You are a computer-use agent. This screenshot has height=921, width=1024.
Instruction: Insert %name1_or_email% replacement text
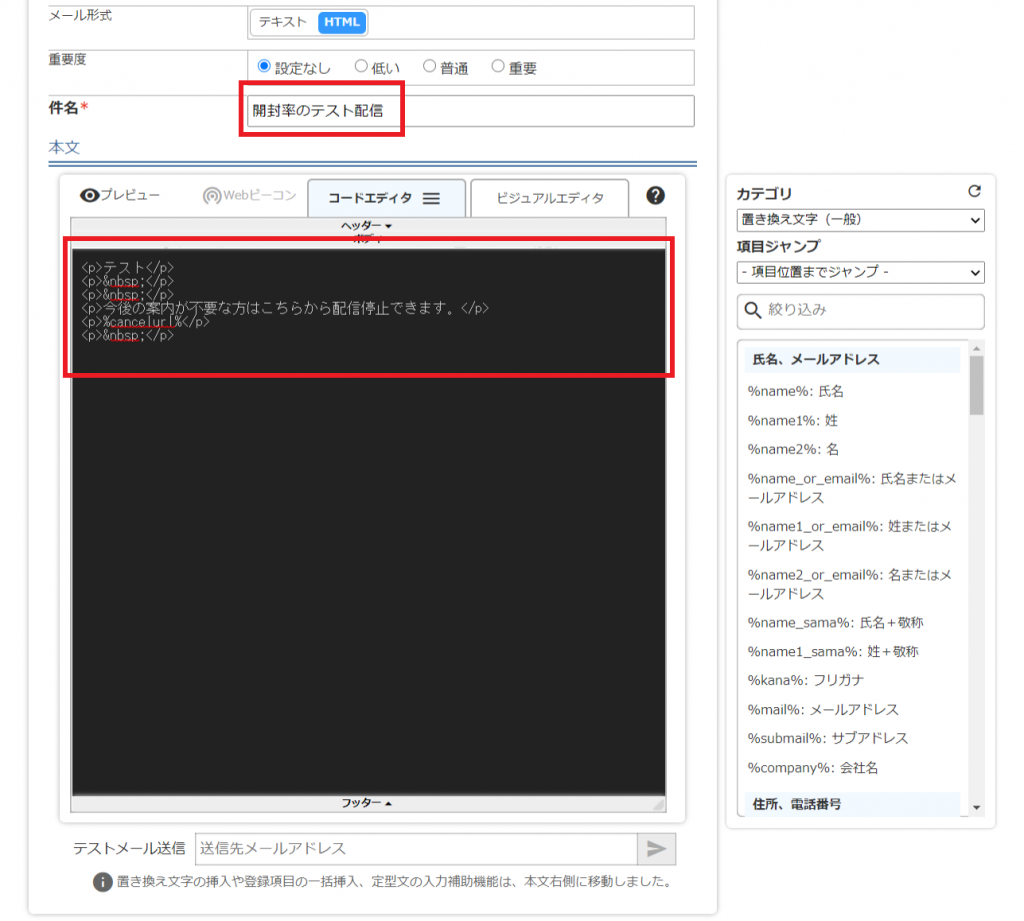tap(849, 536)
